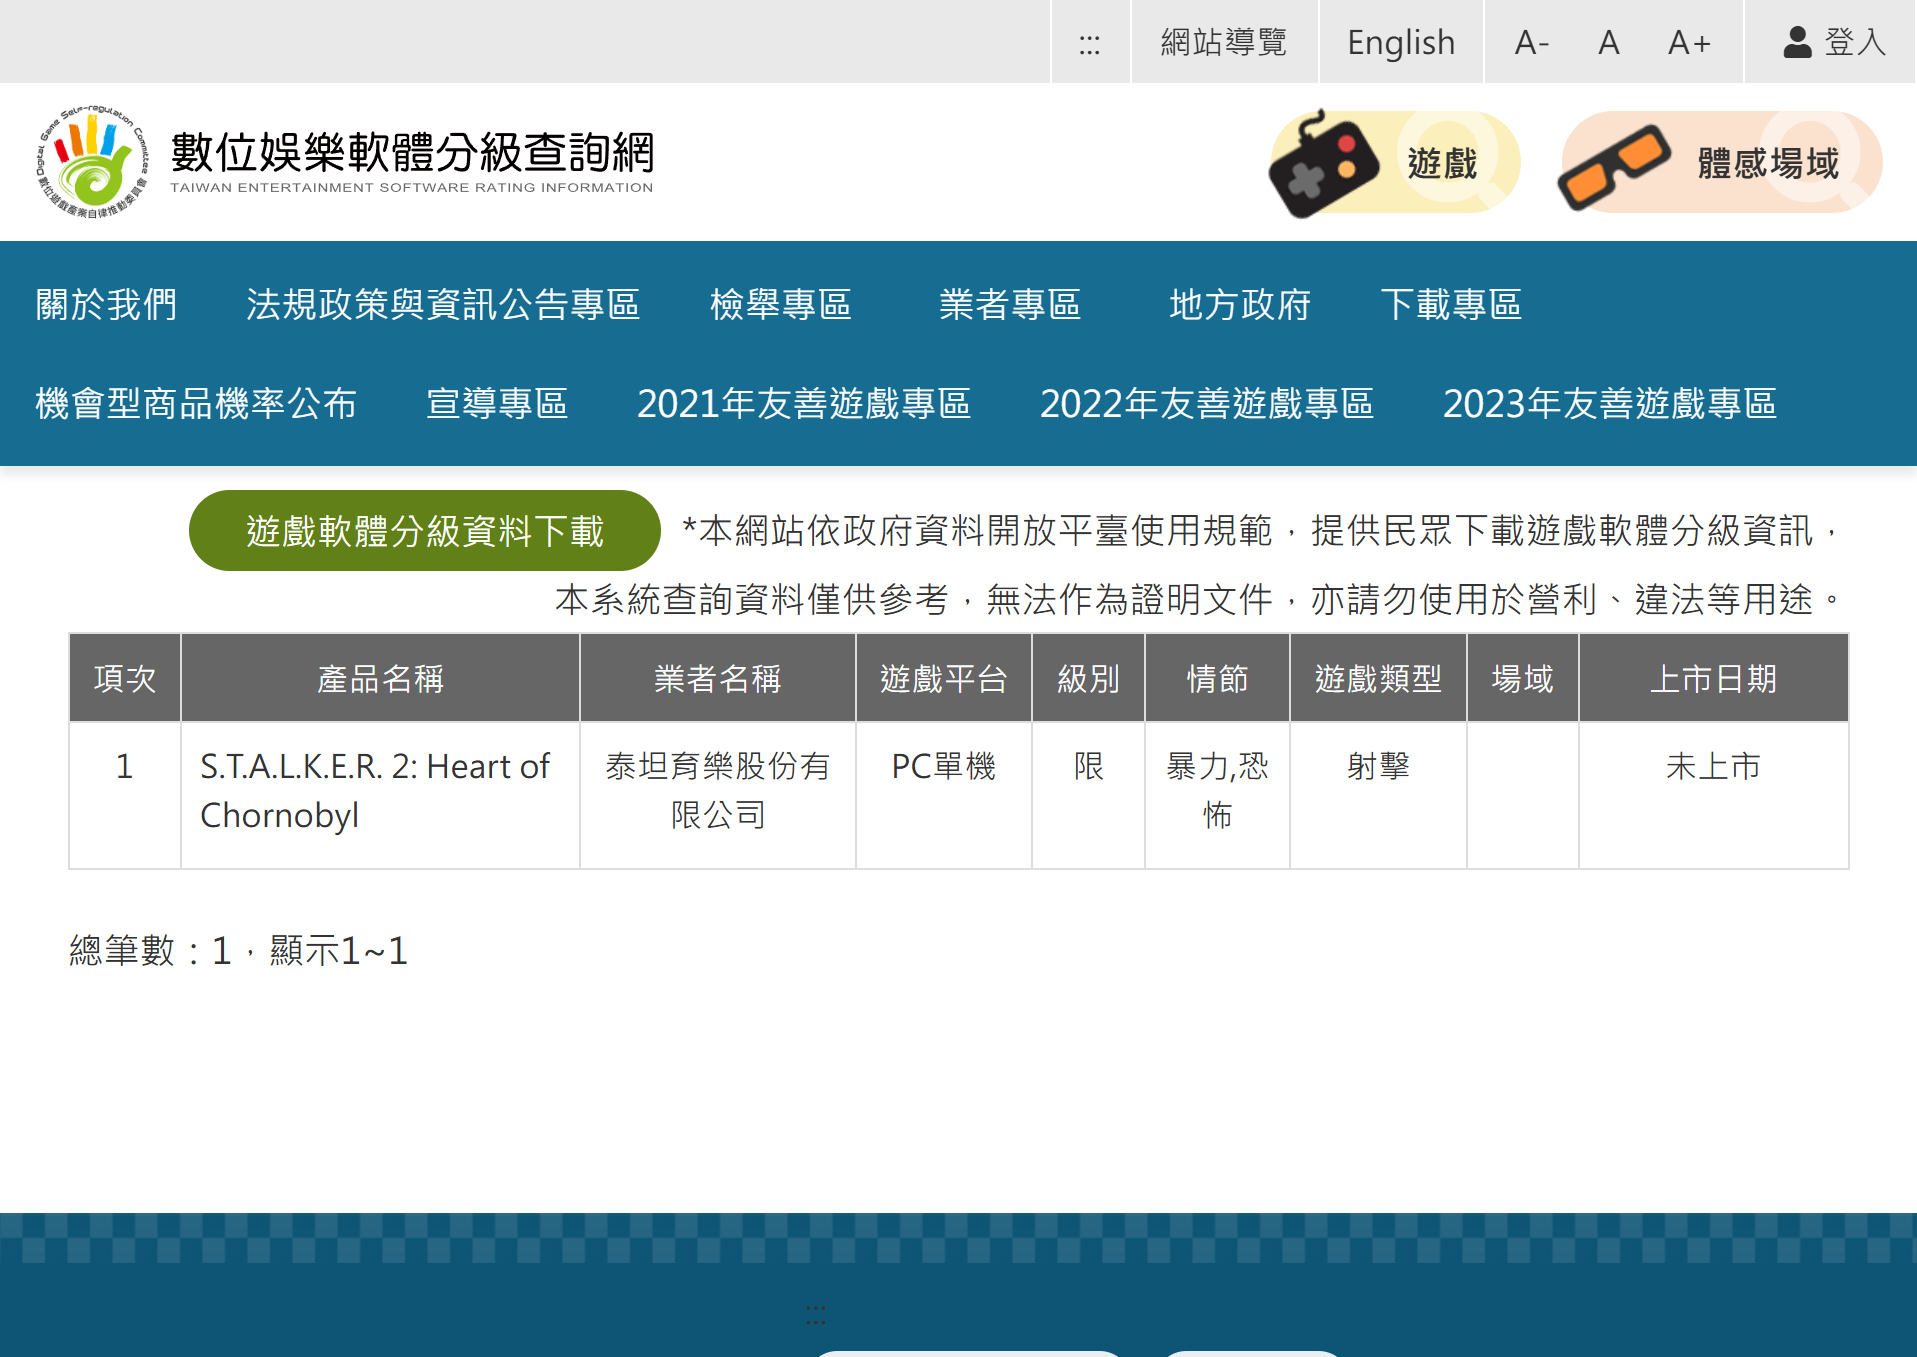Click the 遊戲平台 column header
Screen dimensions: 1917x1357
(944, 678)
